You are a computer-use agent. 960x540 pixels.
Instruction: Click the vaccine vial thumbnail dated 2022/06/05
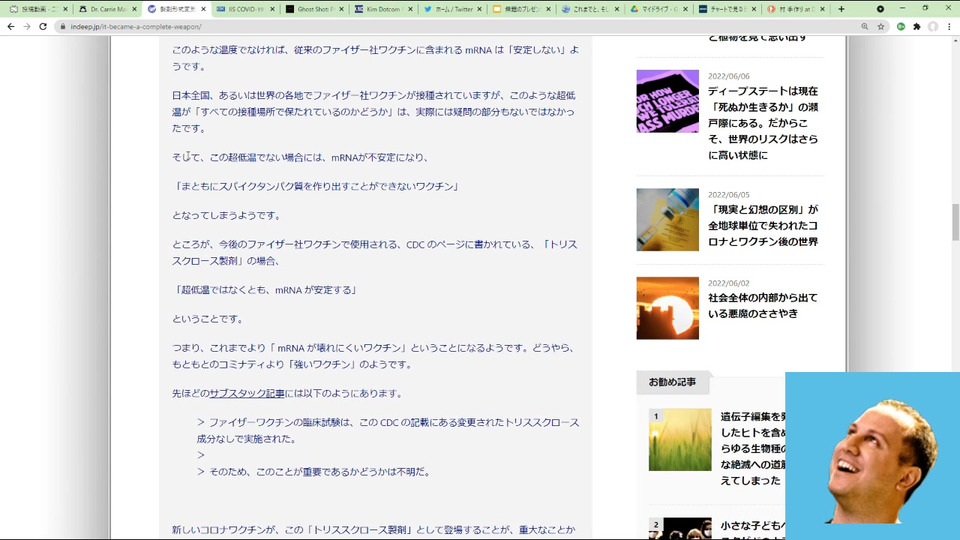coord(667,219)
